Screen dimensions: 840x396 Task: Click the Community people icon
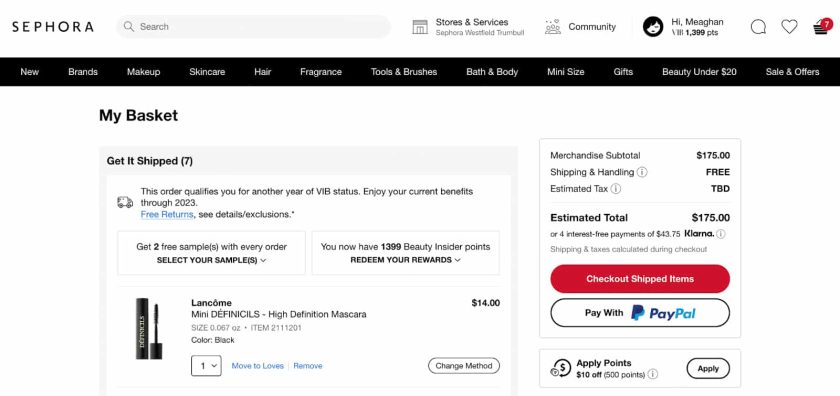[x=552, y=27]
